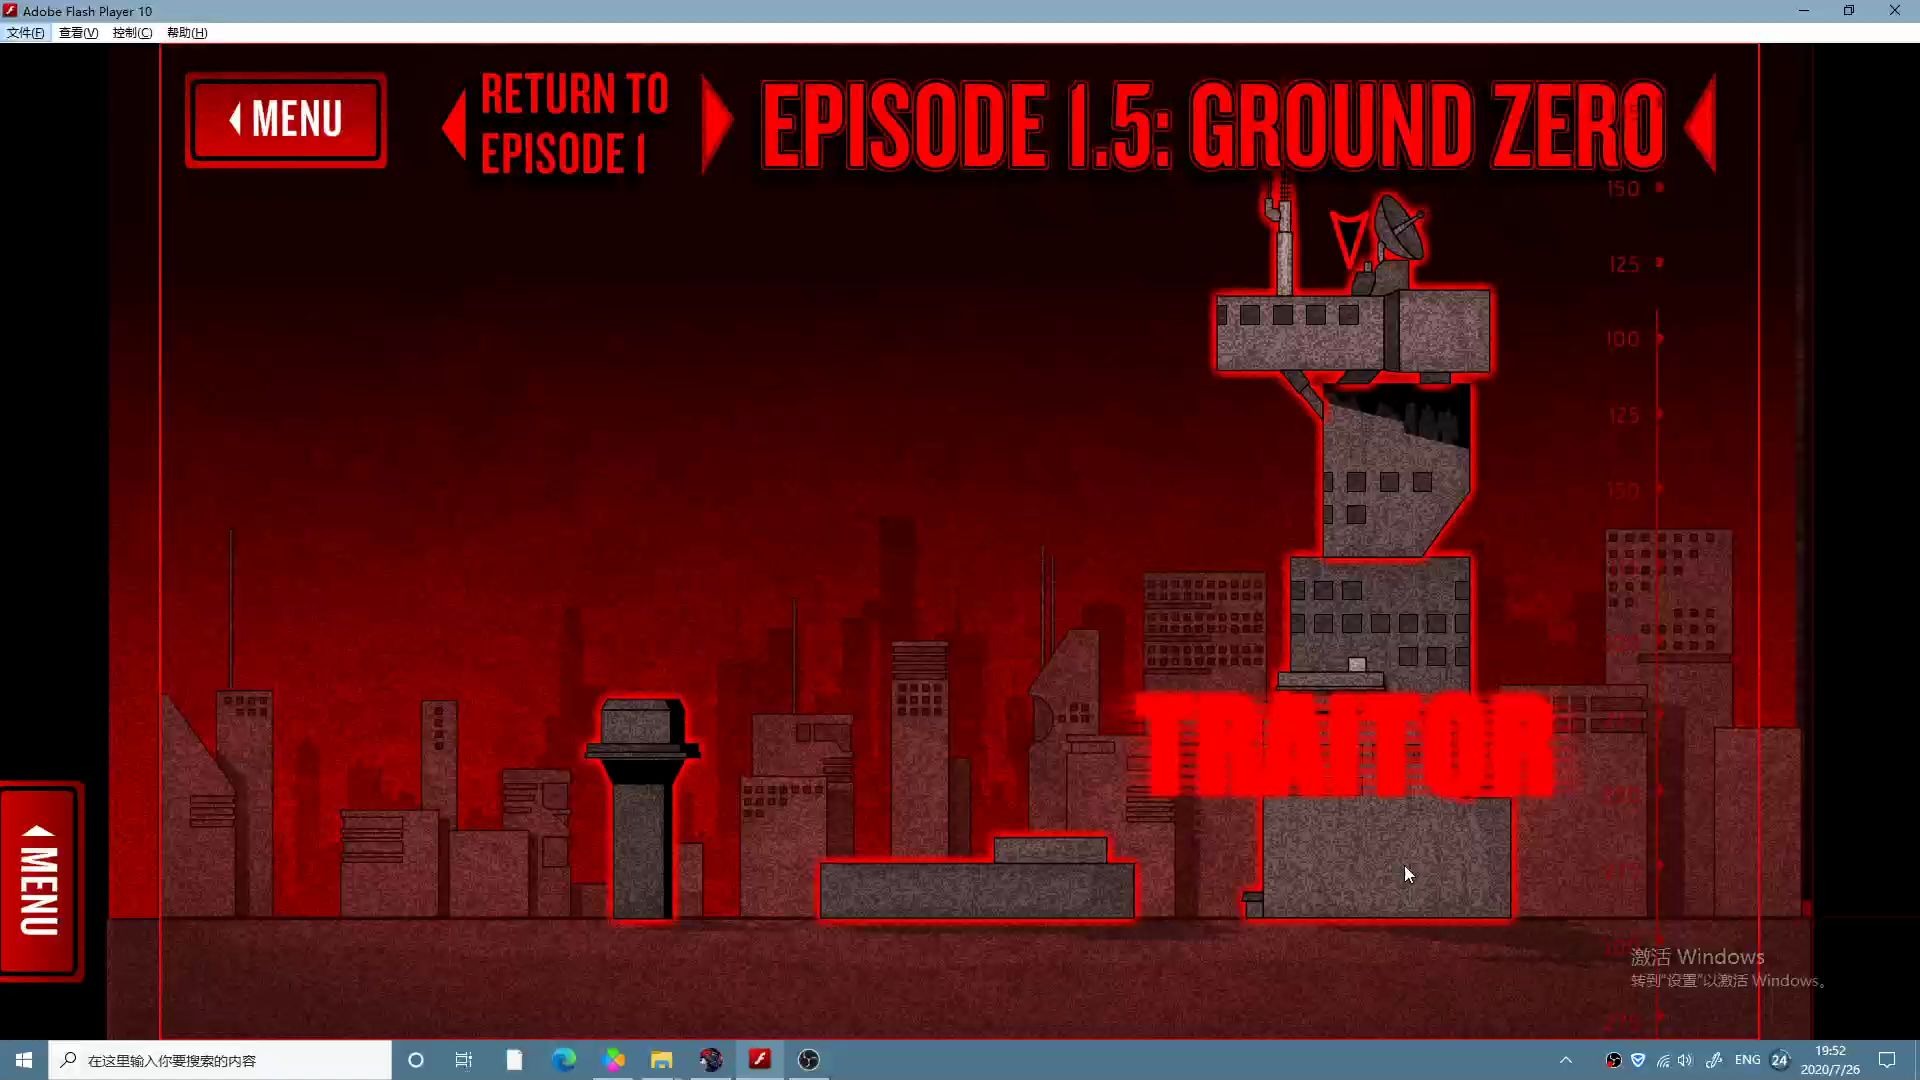Open the network Wi-Fi tray icon
Screen dimensions: 1920x1080
tap(1663, 1060)
